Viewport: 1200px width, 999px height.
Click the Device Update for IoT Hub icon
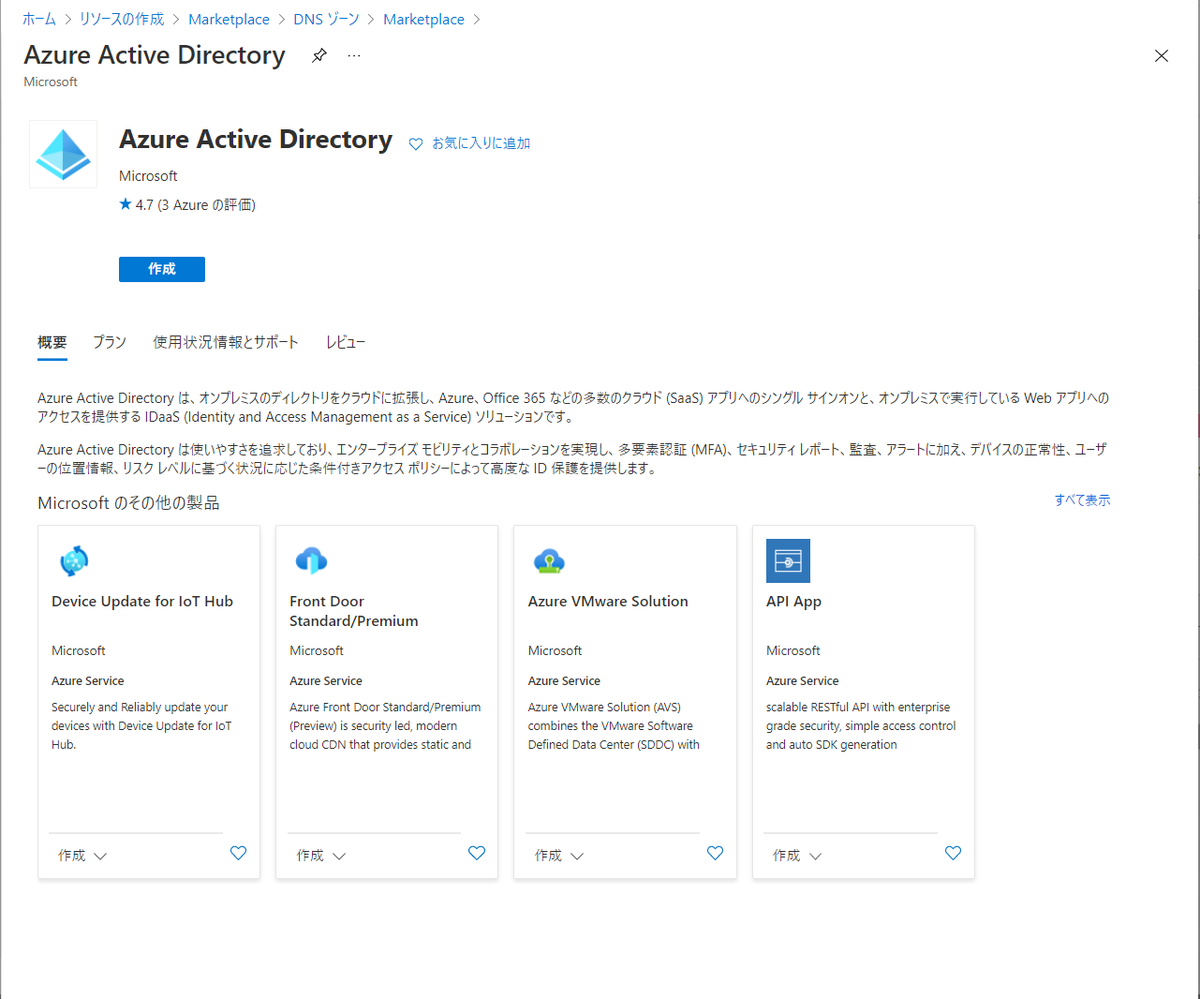pyautogui.click(x=74, y=561)
